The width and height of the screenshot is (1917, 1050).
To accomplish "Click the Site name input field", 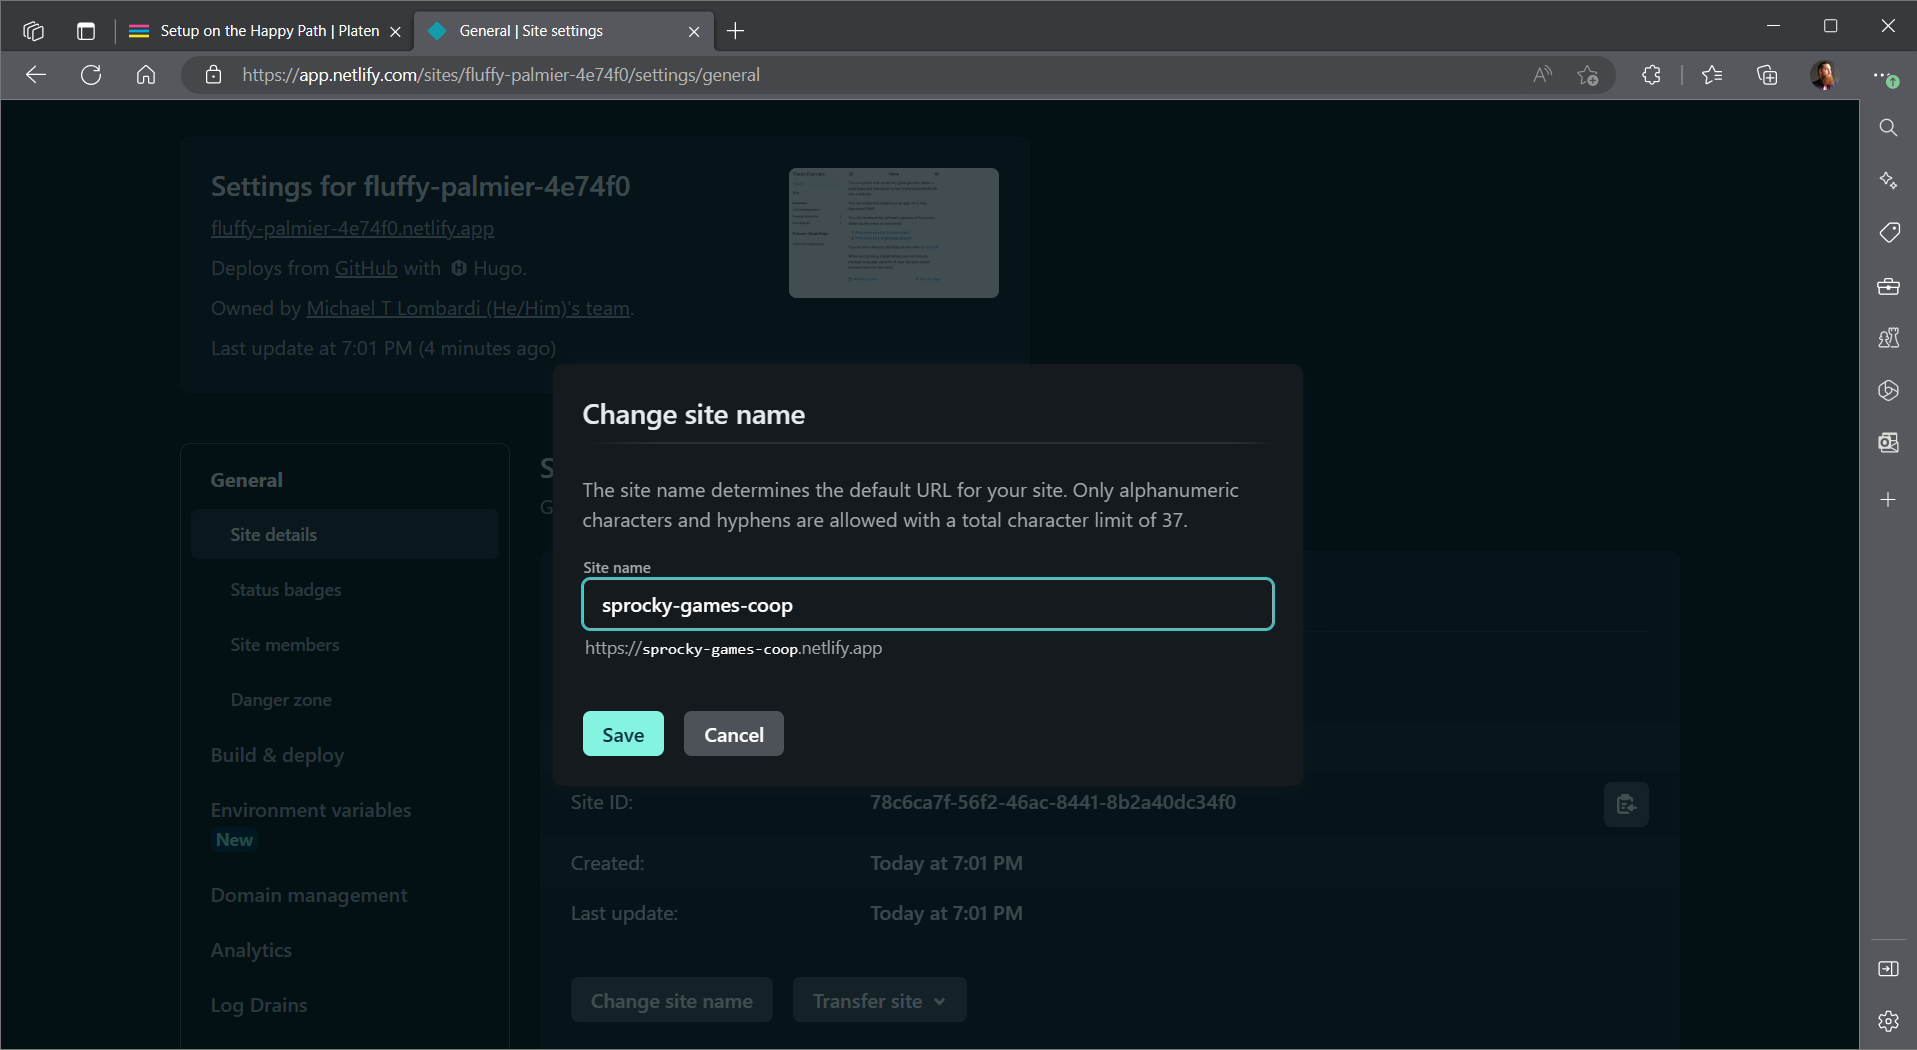I will pos(927,605).
